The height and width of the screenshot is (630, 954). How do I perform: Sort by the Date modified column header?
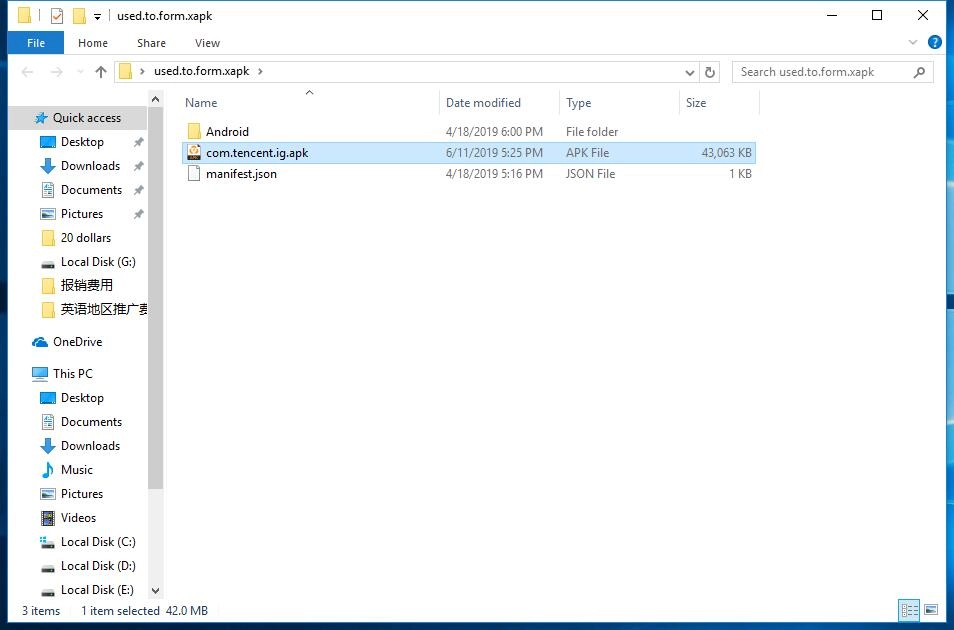pos(483,103)
